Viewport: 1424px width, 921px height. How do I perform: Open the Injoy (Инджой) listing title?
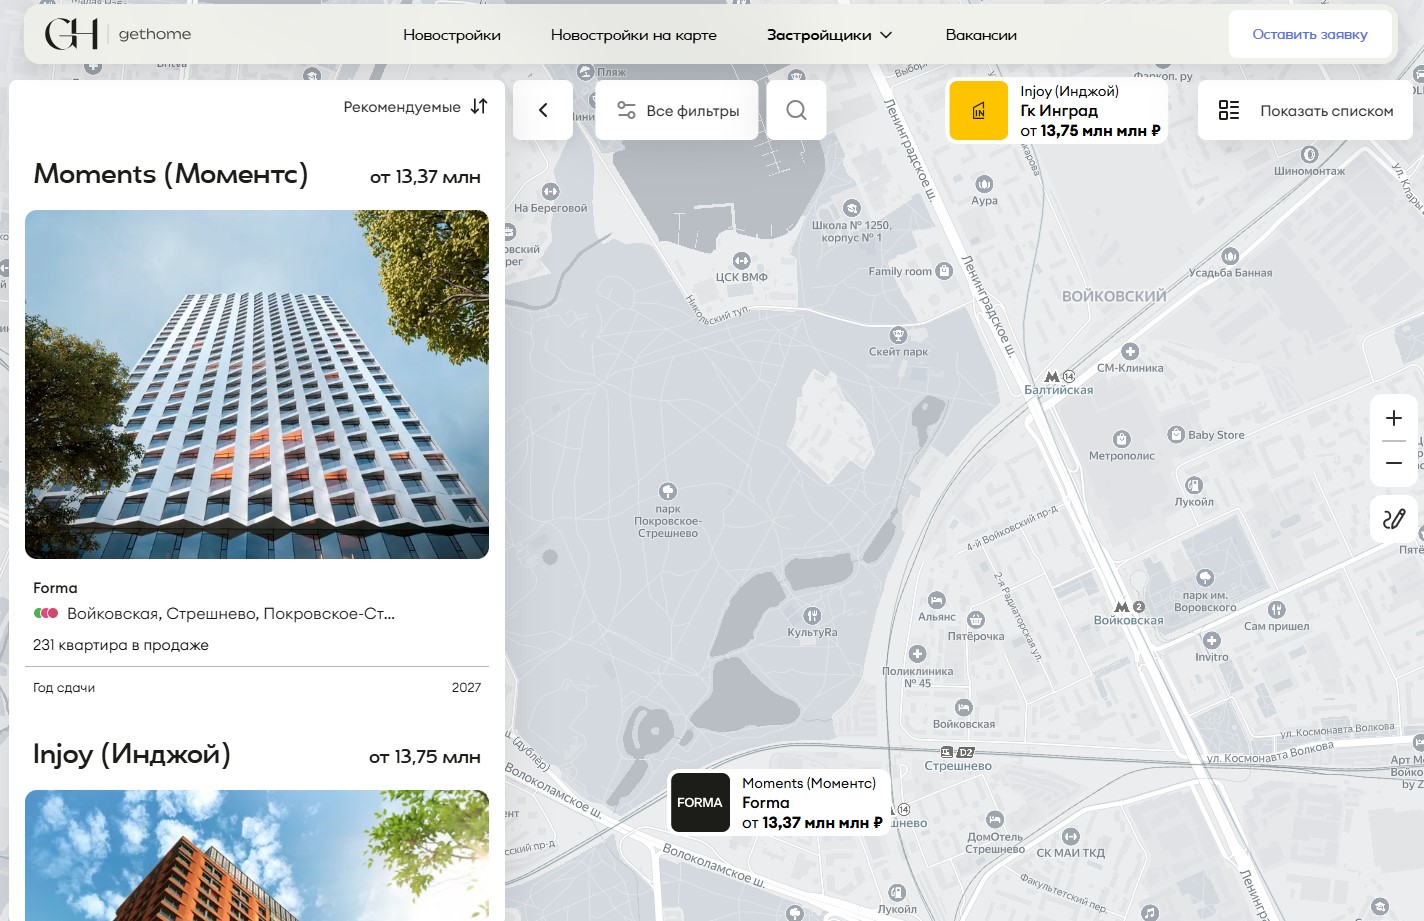click(132, 754)
